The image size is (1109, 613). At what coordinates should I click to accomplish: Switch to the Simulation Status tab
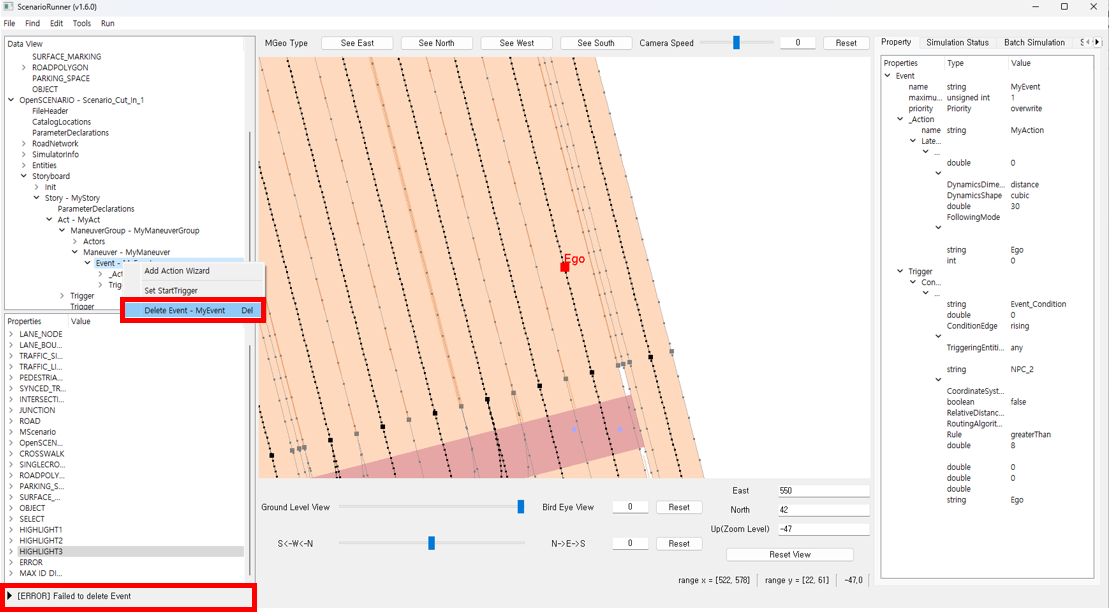957,42
